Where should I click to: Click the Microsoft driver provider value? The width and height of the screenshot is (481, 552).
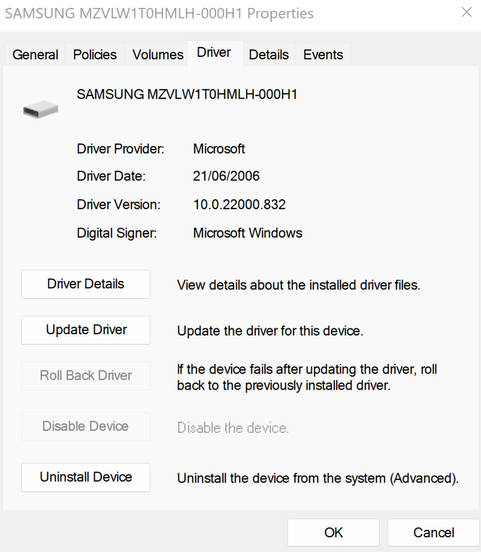click(219, 149)
